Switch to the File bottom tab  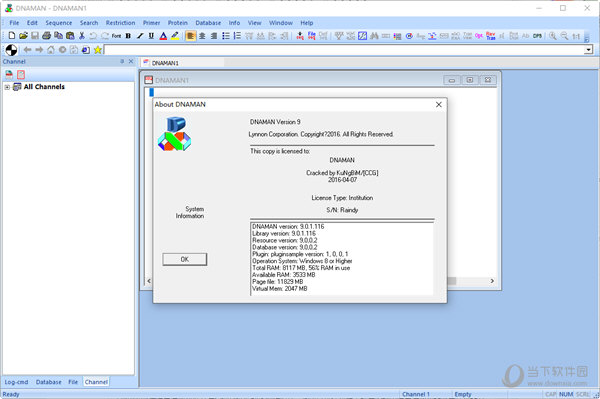pos(73,382)
